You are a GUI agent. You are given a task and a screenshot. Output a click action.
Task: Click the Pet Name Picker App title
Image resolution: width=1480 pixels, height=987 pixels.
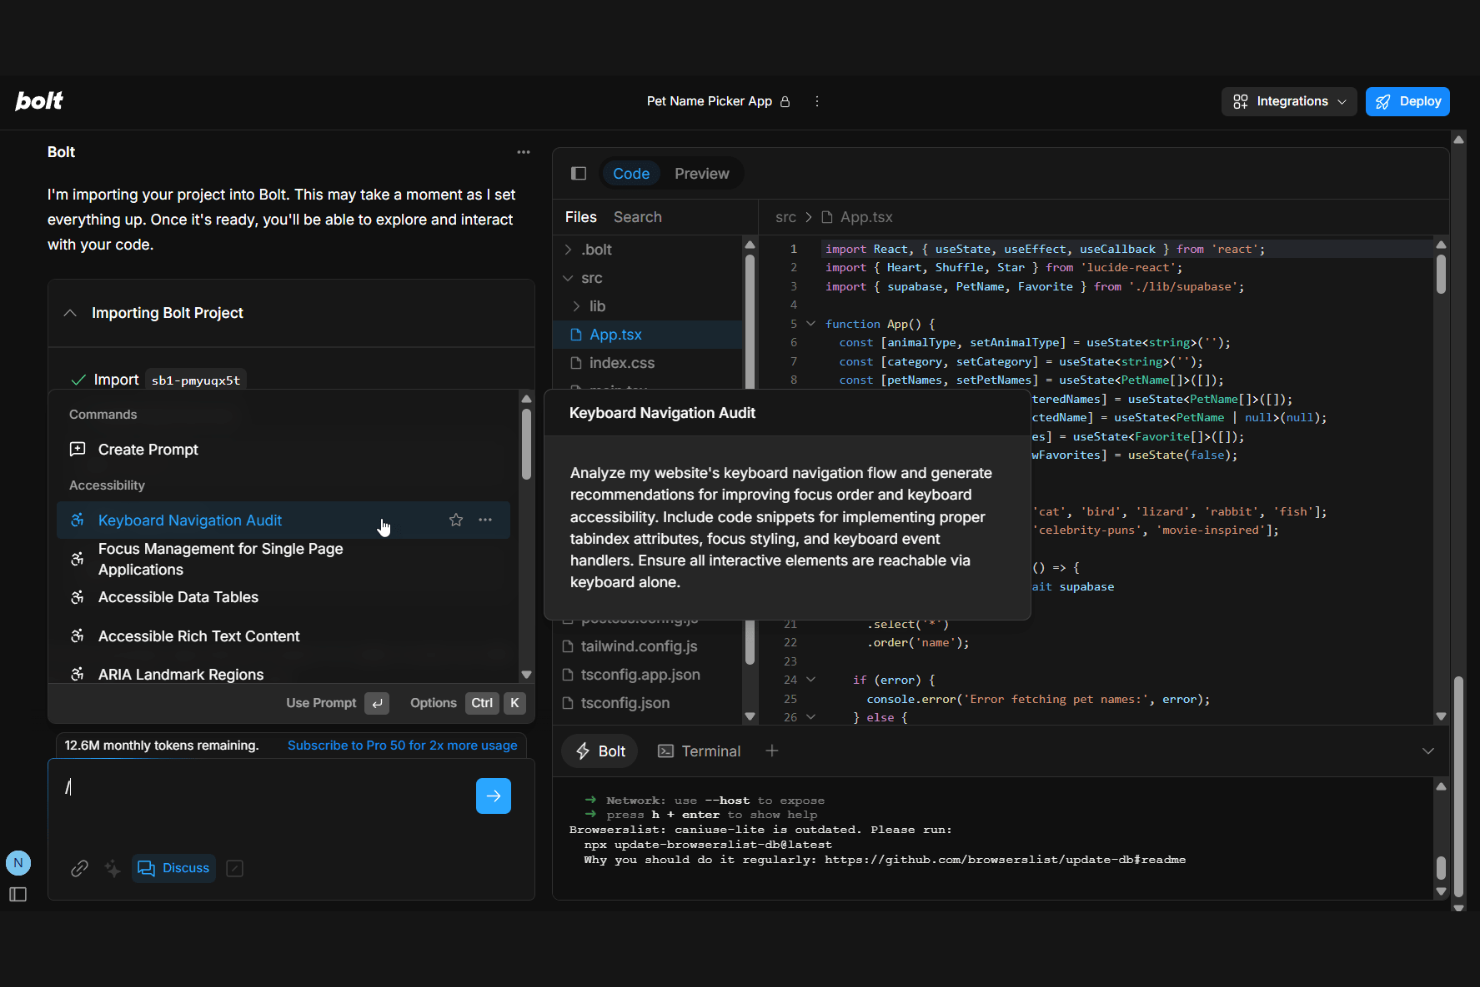[x=709, y=101]
